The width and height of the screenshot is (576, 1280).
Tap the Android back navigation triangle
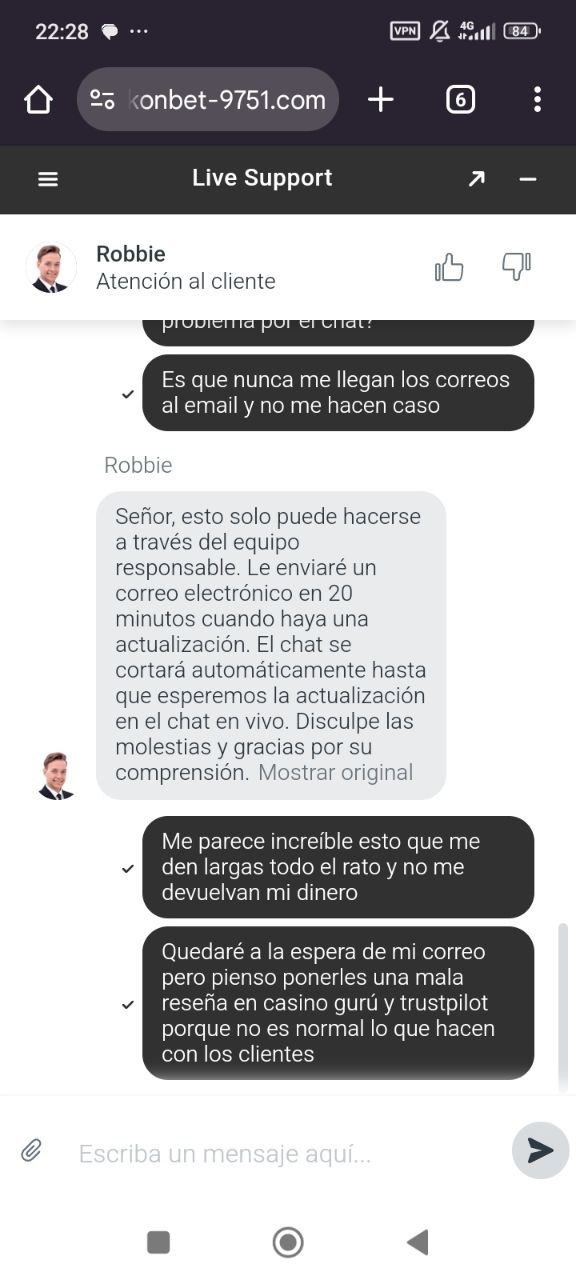point(418,1242)
